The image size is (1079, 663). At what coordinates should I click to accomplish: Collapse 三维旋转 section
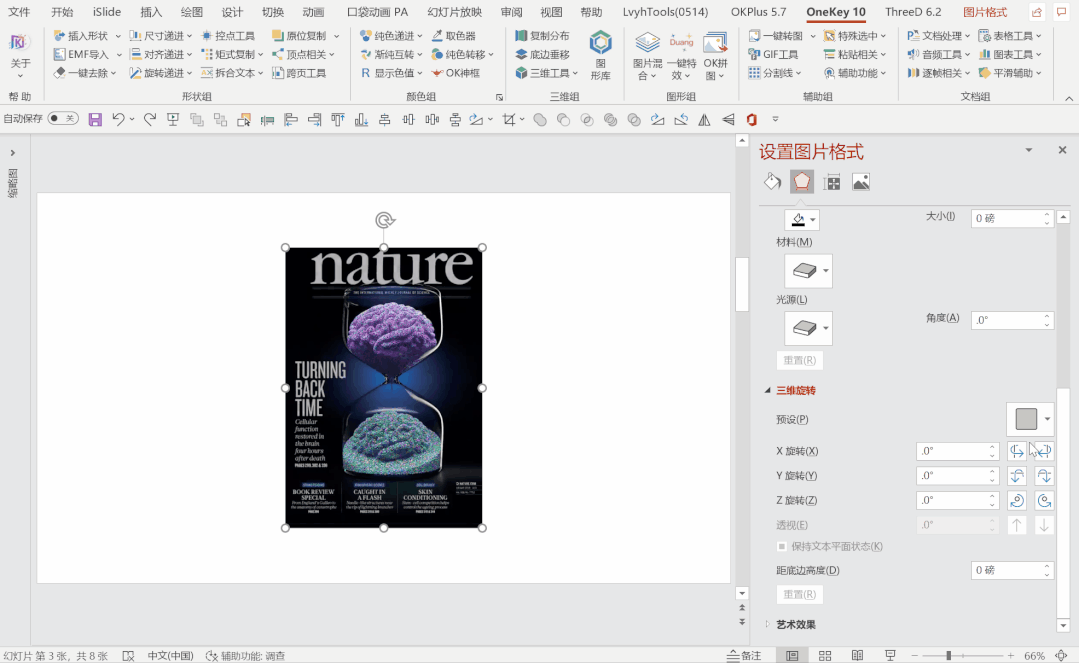[x=768, y=390]
